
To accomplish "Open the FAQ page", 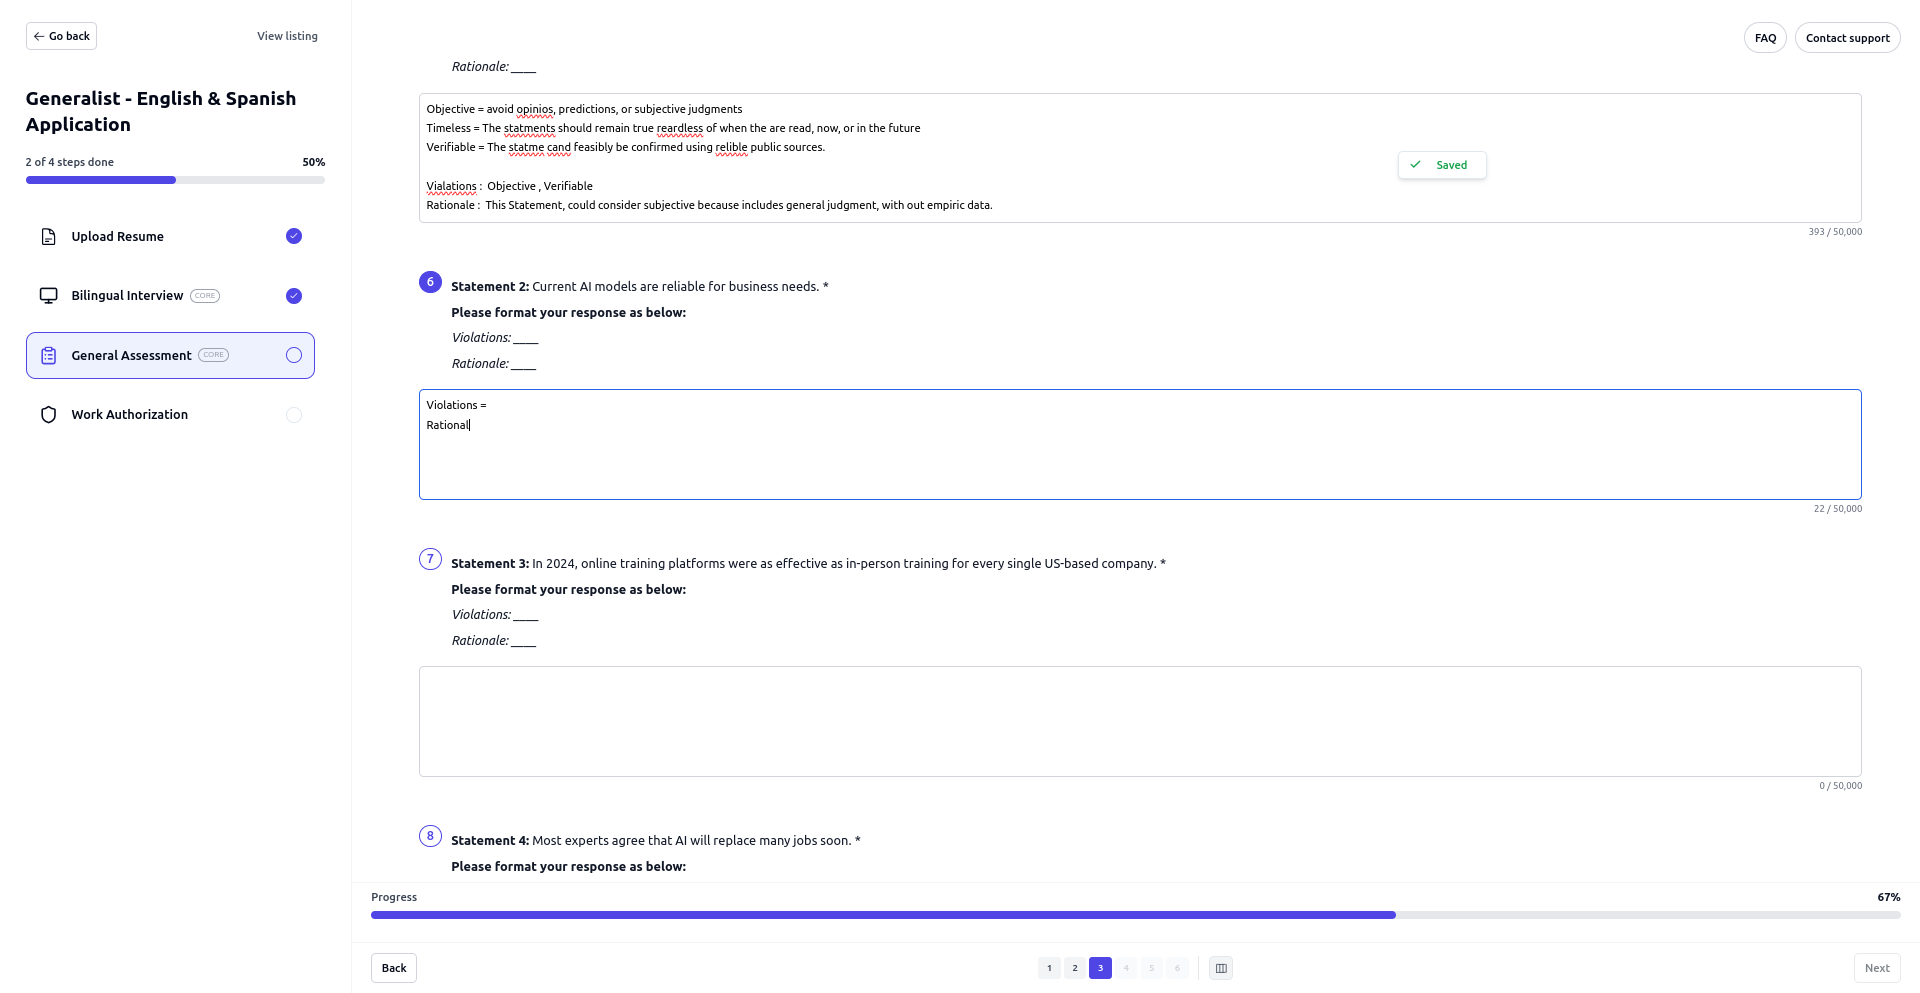I will [x=1765, y=38].
